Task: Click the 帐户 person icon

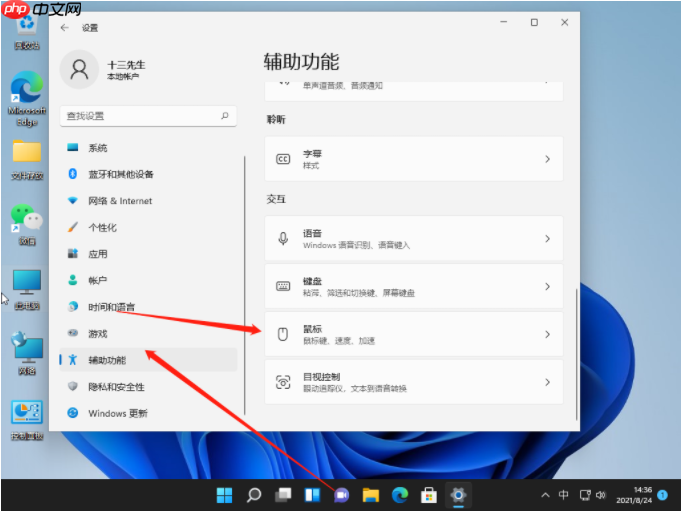Action: pos(73,280)
